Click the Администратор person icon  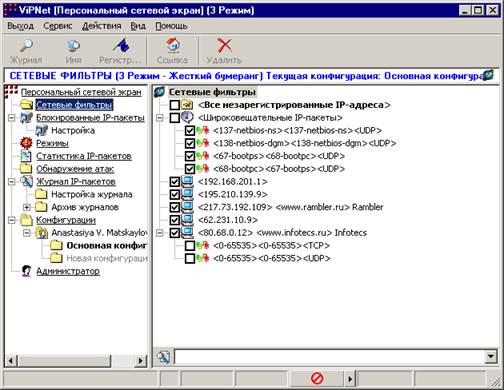pos(26,271)
